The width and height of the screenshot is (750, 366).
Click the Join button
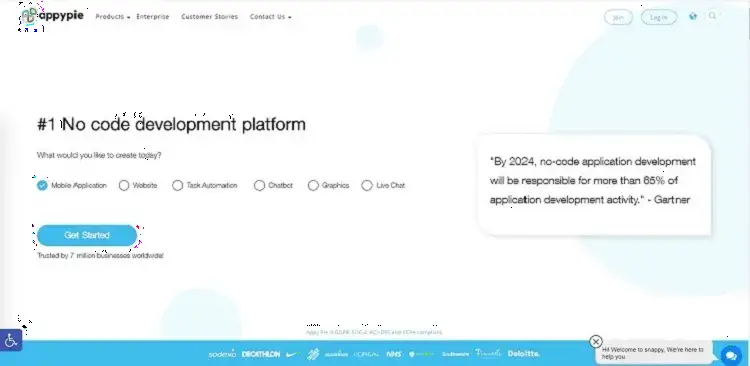coord(618,17)
